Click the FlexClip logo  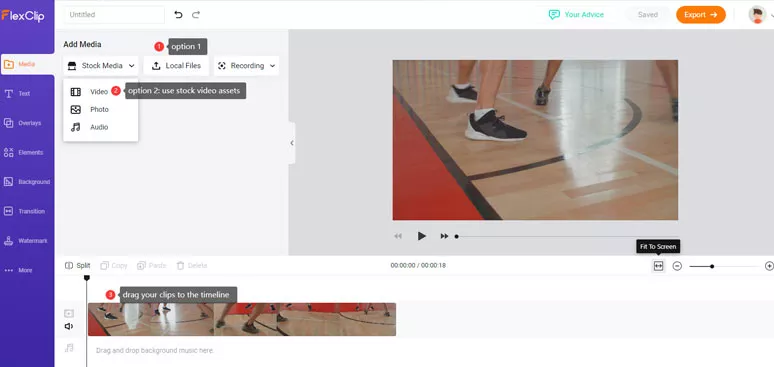click(x=23, y=16)
